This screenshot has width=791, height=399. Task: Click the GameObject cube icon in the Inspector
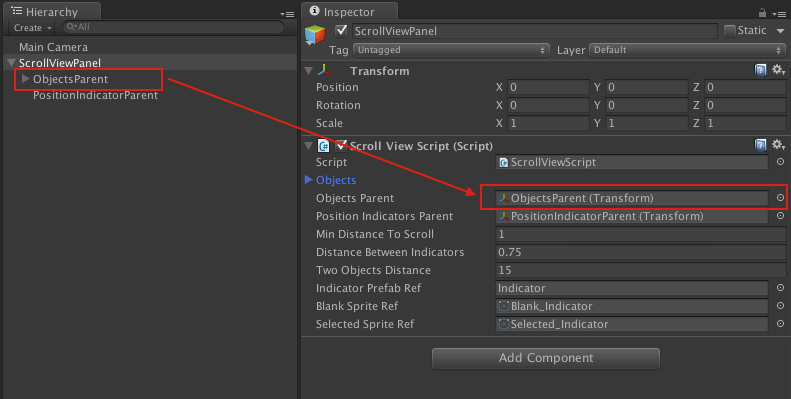pos(315,35)
